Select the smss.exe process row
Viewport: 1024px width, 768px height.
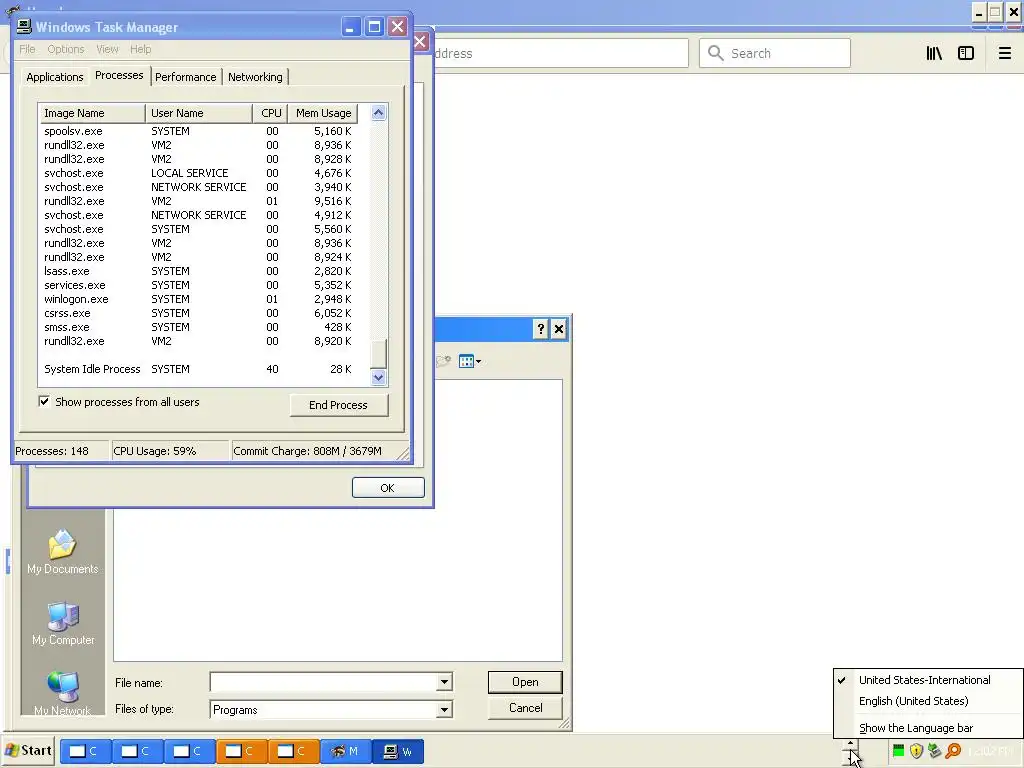point(199,327)
